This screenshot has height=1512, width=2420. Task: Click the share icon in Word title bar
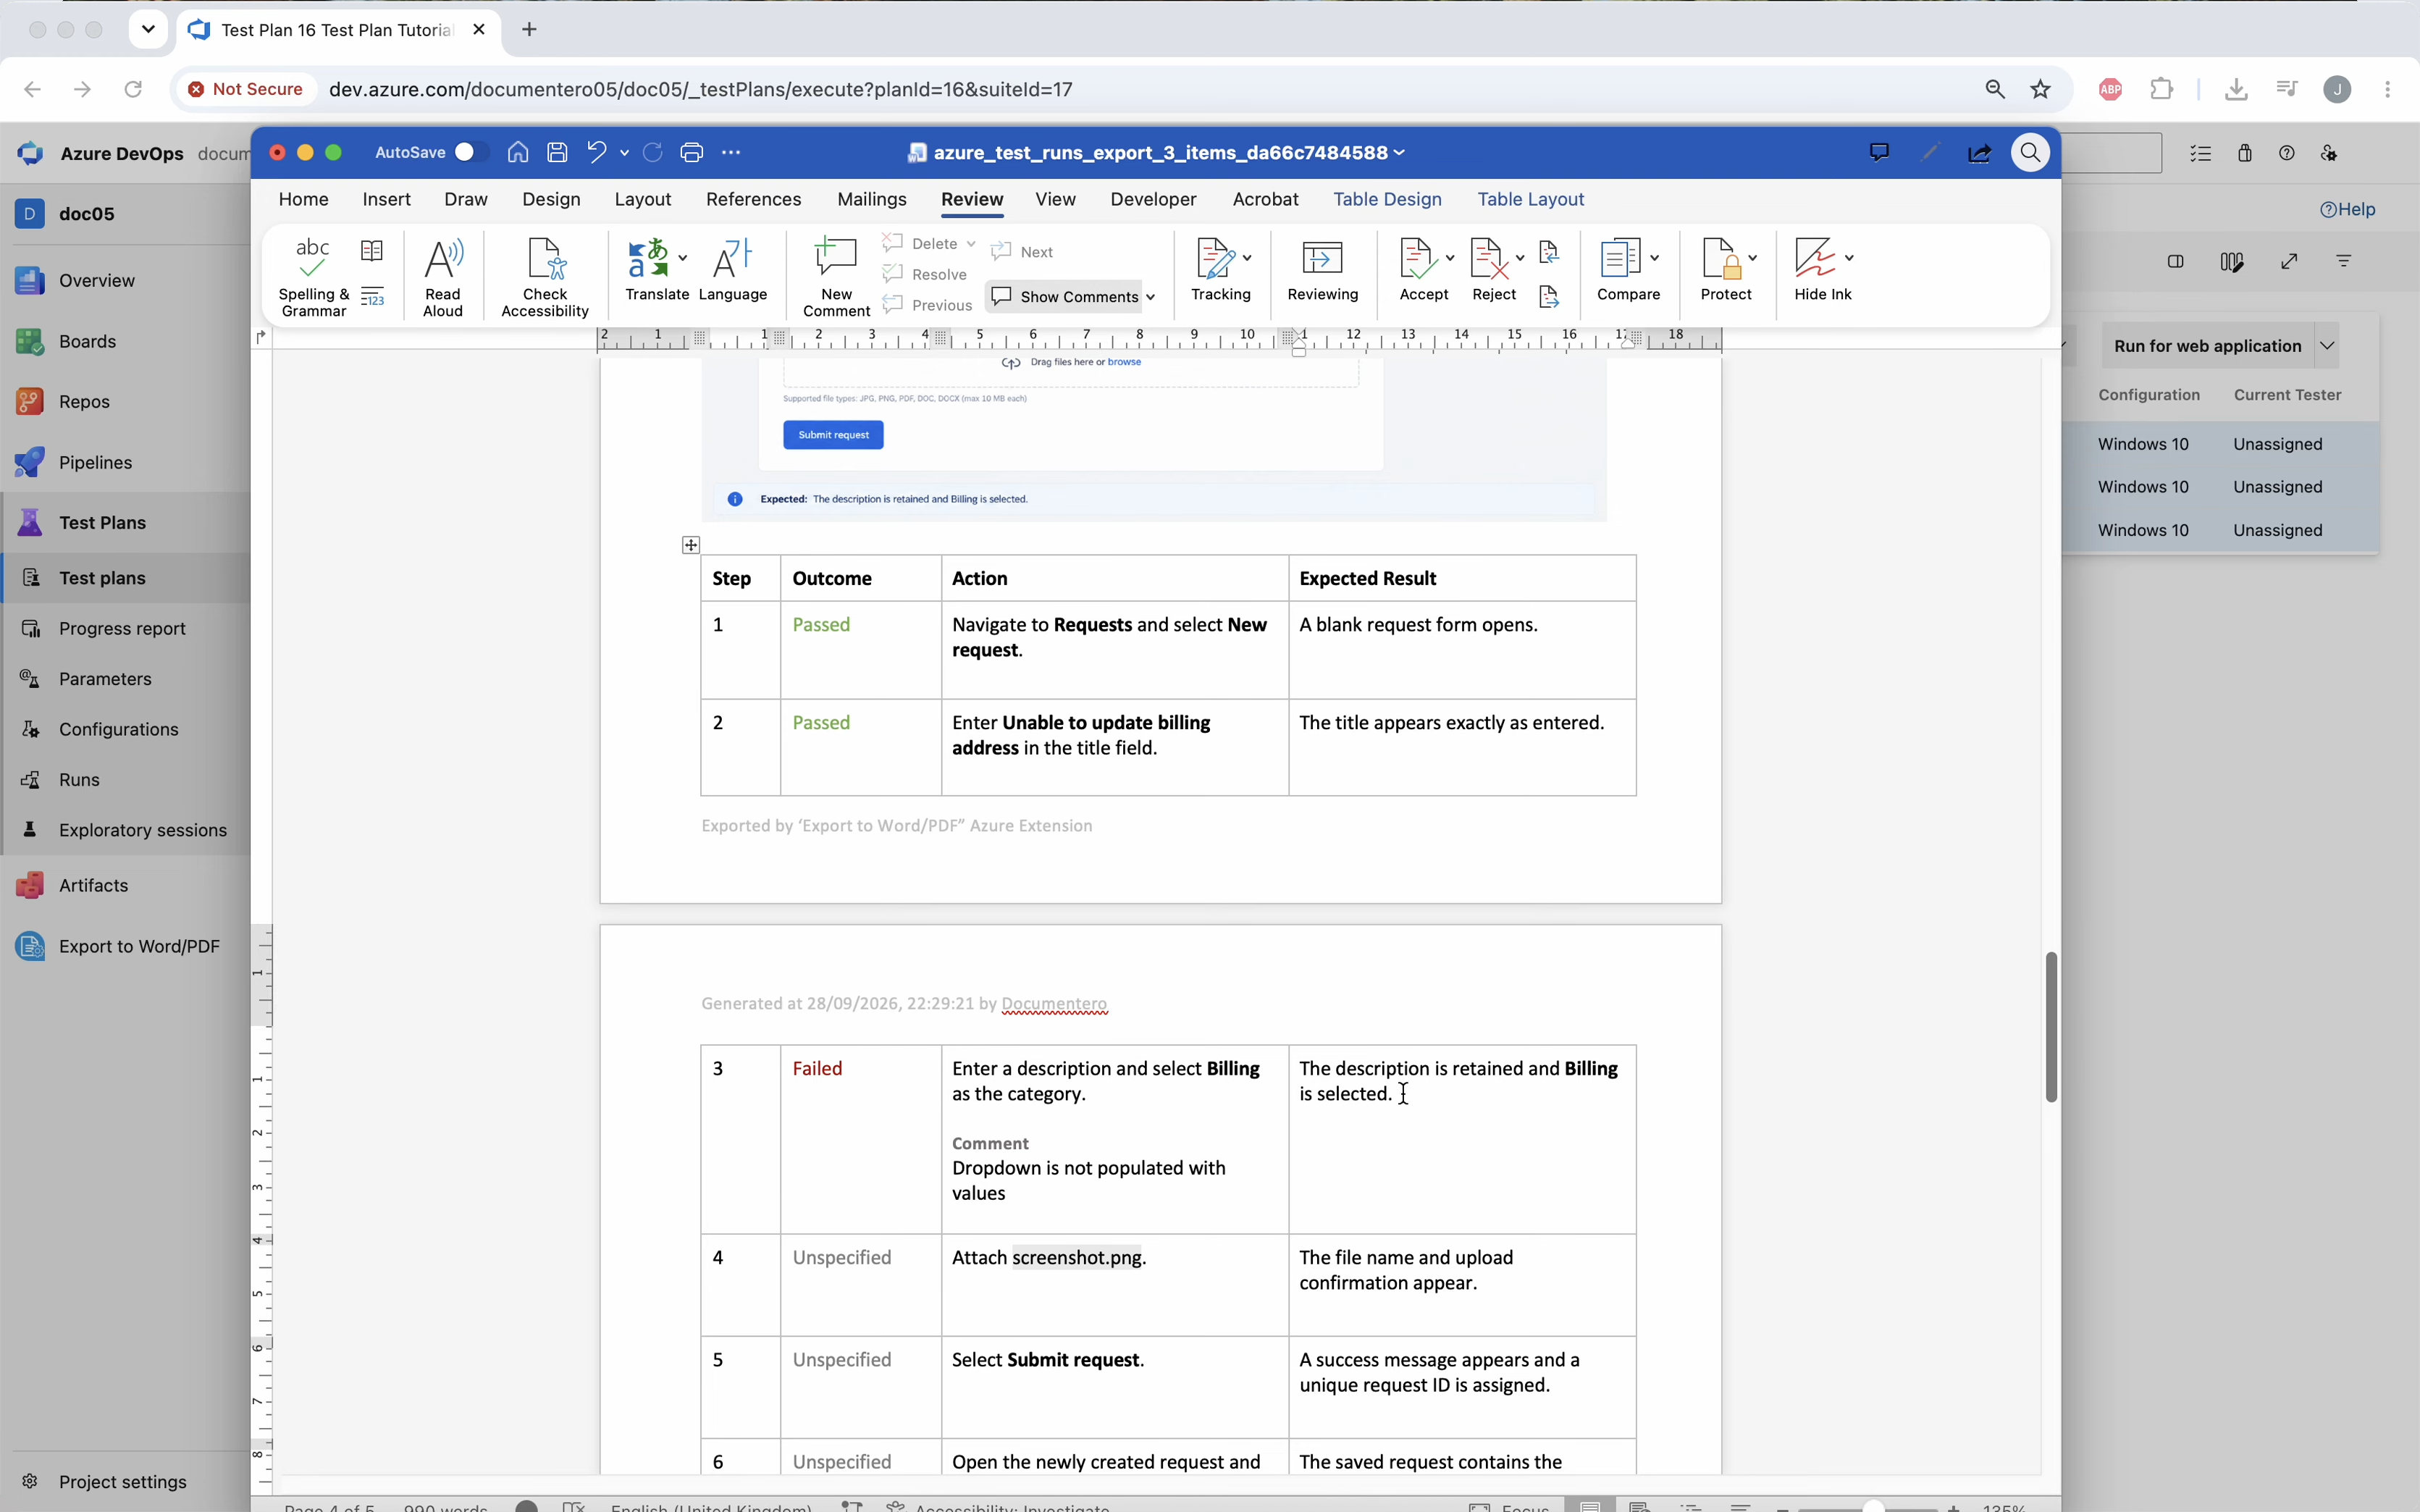tap(1979, 153)
